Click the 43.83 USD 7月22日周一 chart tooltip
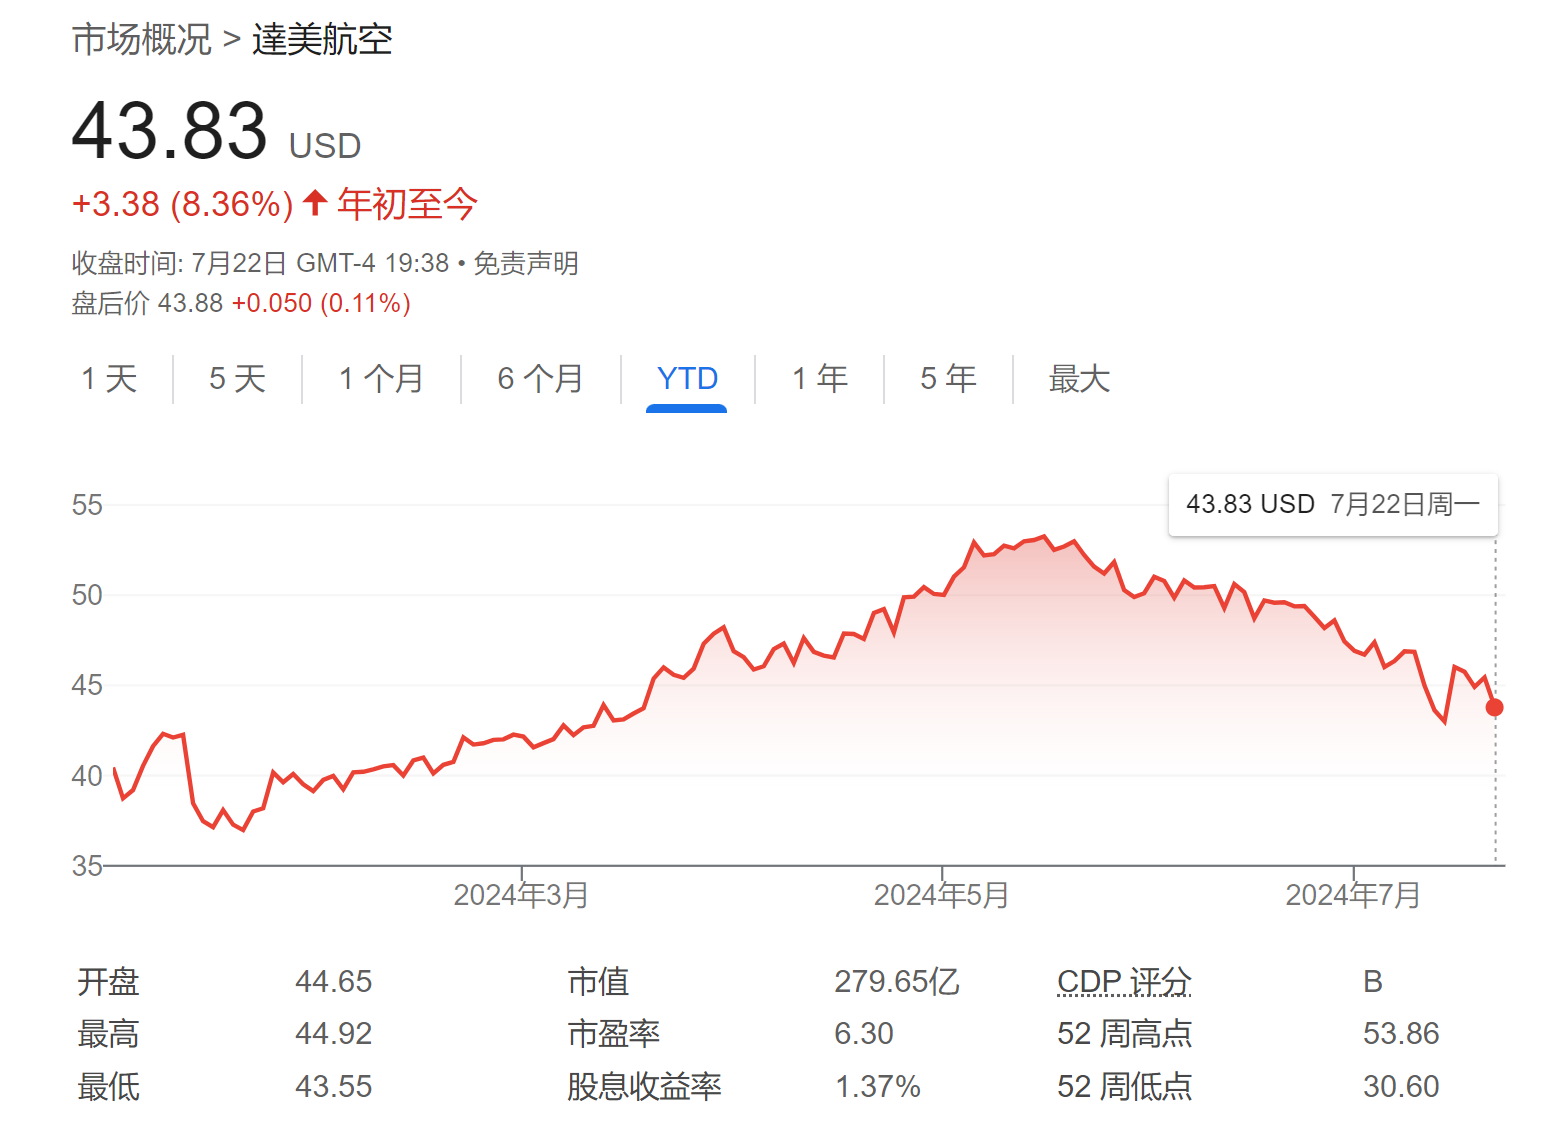This screenshot has height=1131, width=1565. pyautogui.click(x=1333, y=504)
